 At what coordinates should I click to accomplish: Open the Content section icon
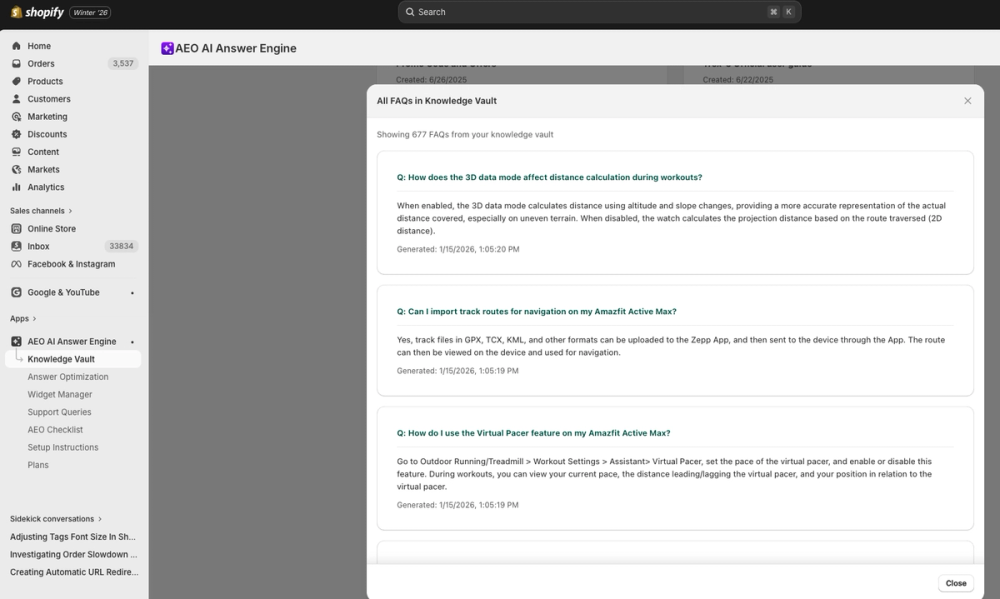(x=16, y=151)
